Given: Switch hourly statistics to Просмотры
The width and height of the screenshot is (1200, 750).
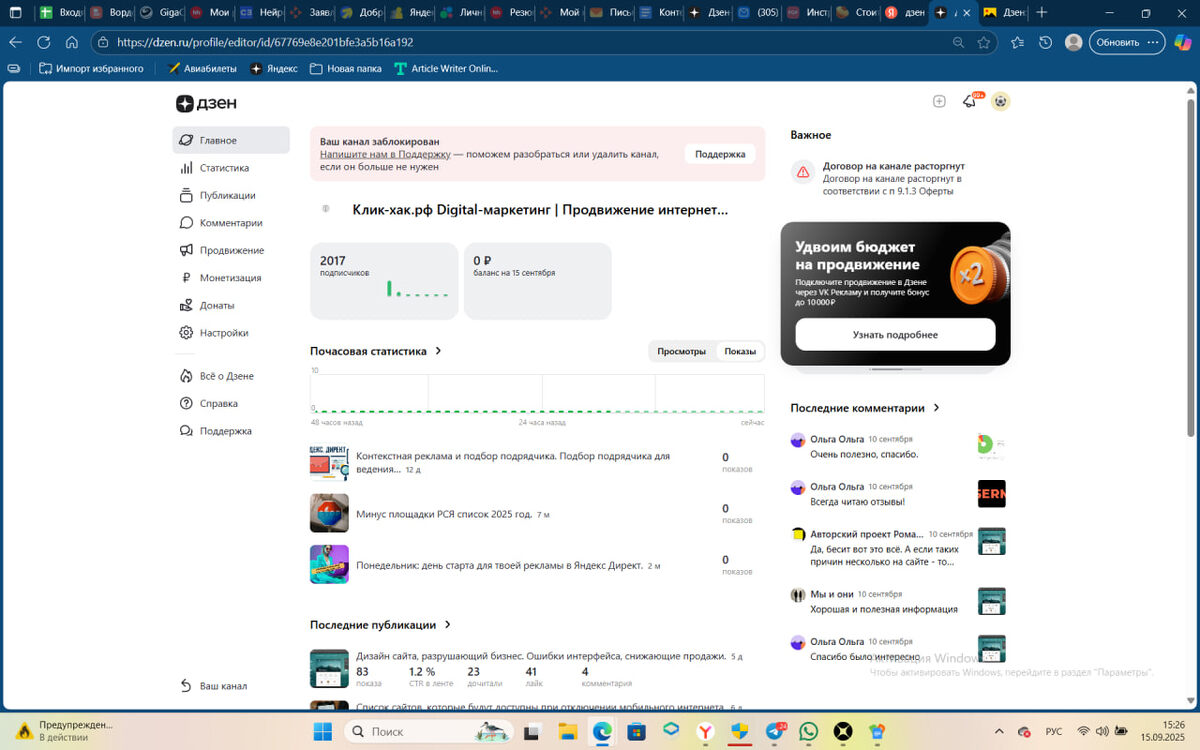Looking at the screenshot, I should pyautogui.click(x=682, y=351).
